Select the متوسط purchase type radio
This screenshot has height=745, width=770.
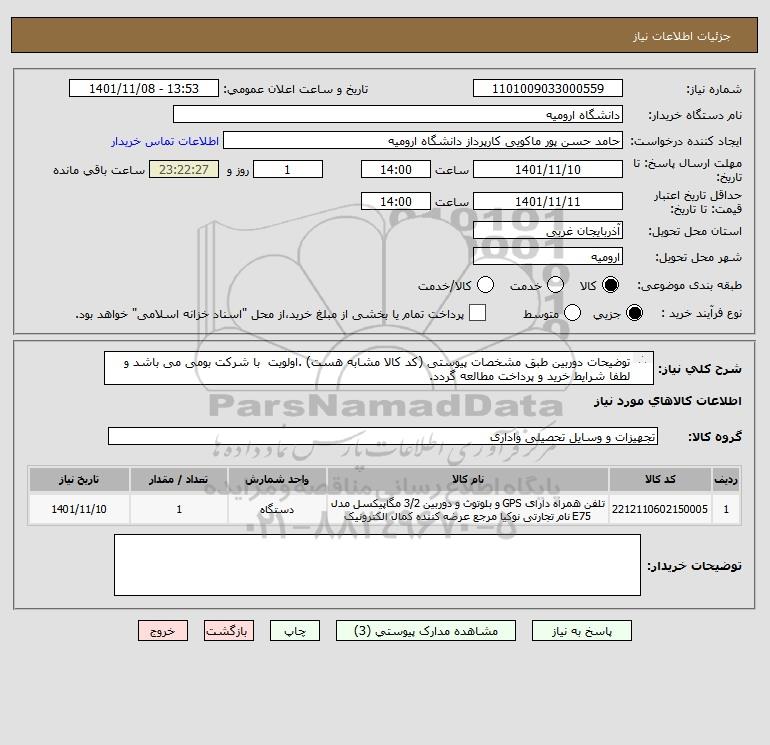[572, 313]
